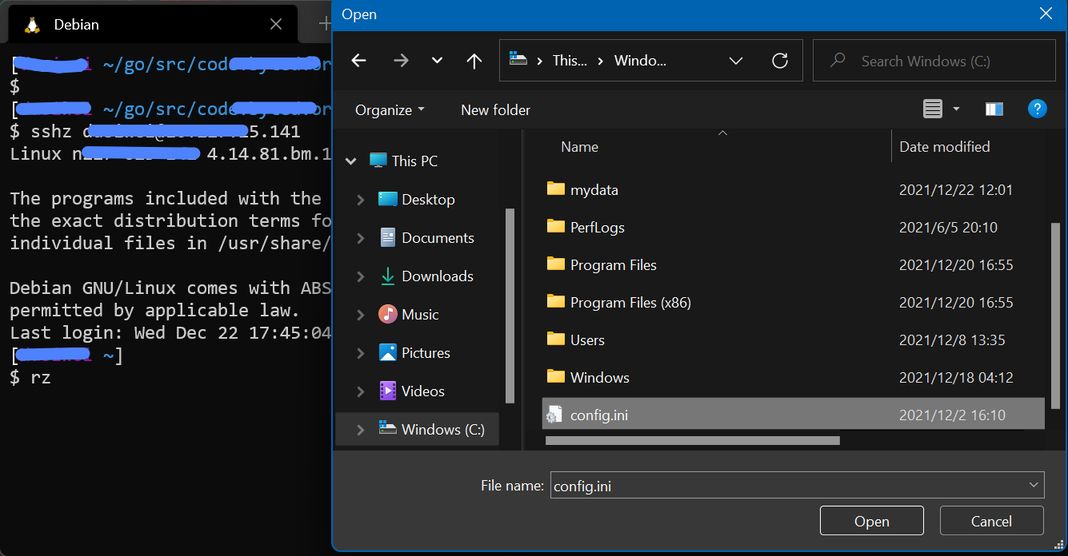Click the drive icon in address bar
Viewport: 1068px width, 556px height.
tap(518, 59)
